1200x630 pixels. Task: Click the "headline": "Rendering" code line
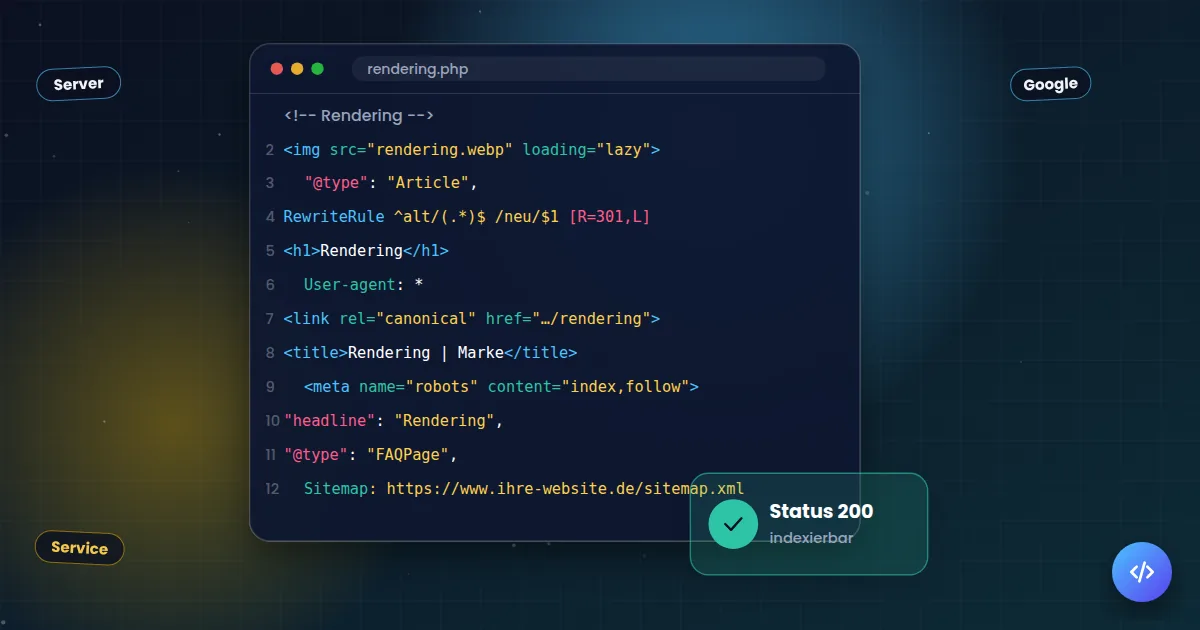coord(394,420)
